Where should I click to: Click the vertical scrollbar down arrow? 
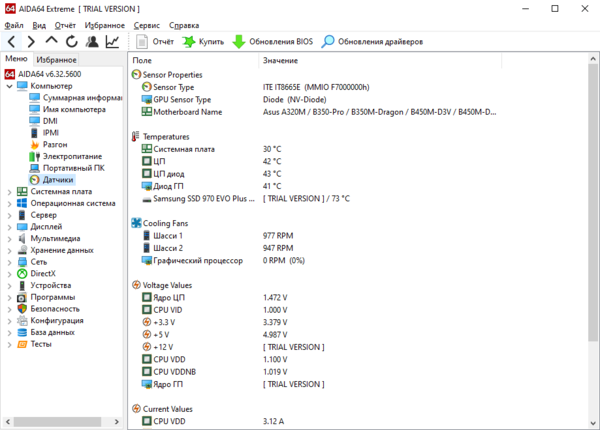click(x=593, y=423)
